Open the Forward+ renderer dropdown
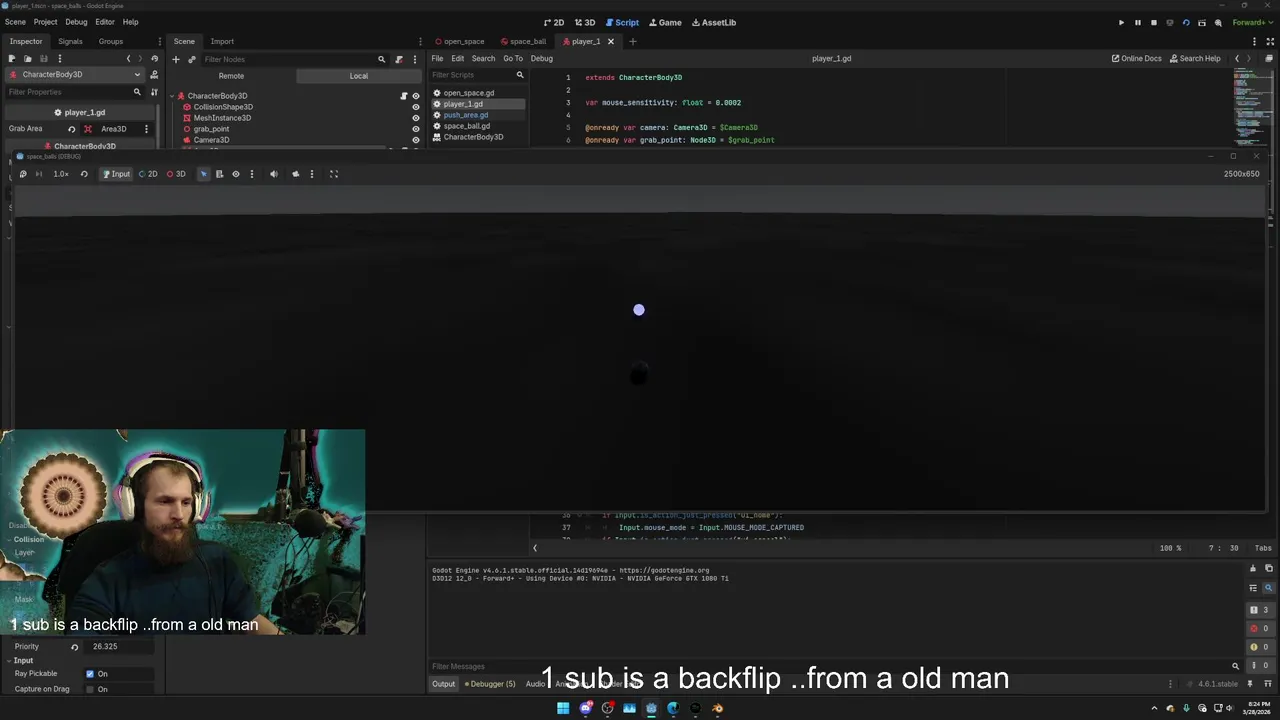The image size is (1280, 720). [x=1251, y=22]
